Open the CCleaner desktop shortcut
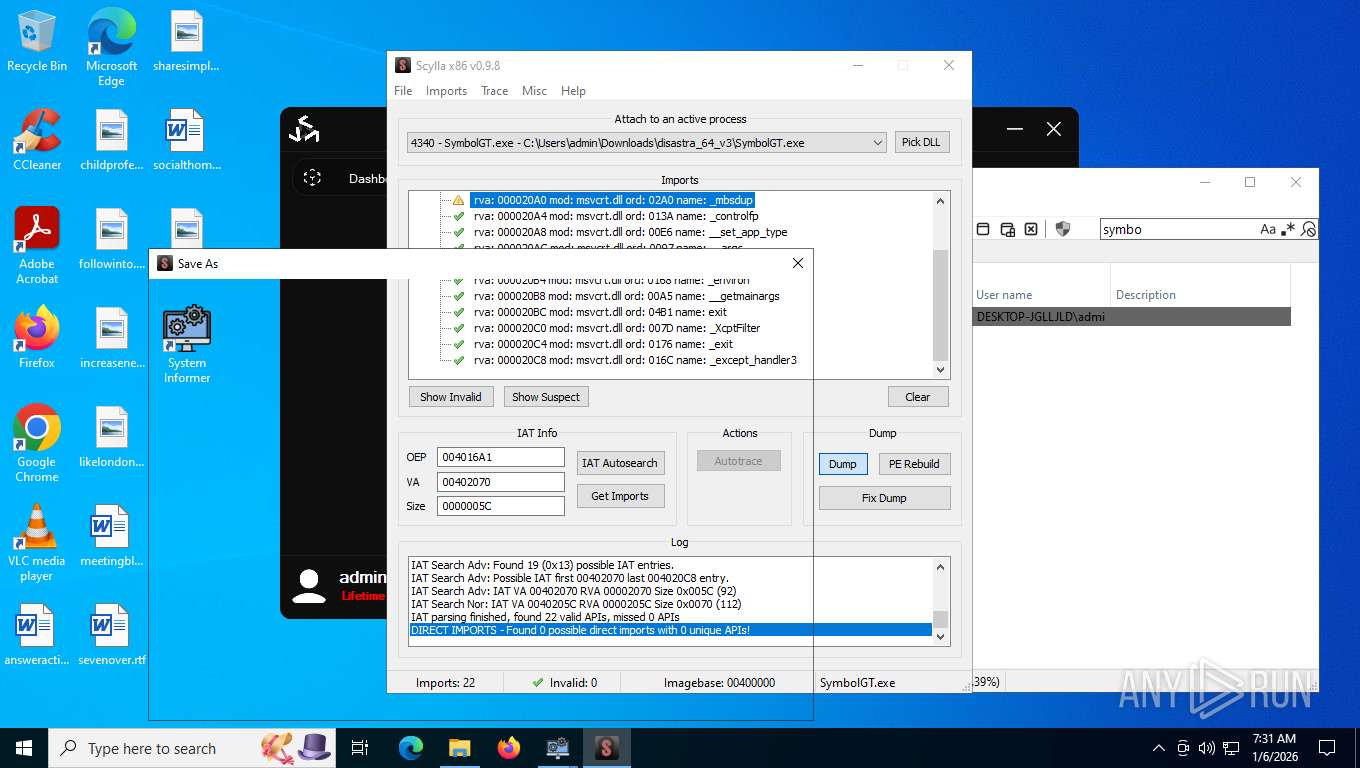1360x768 pixels. (37, 140)
